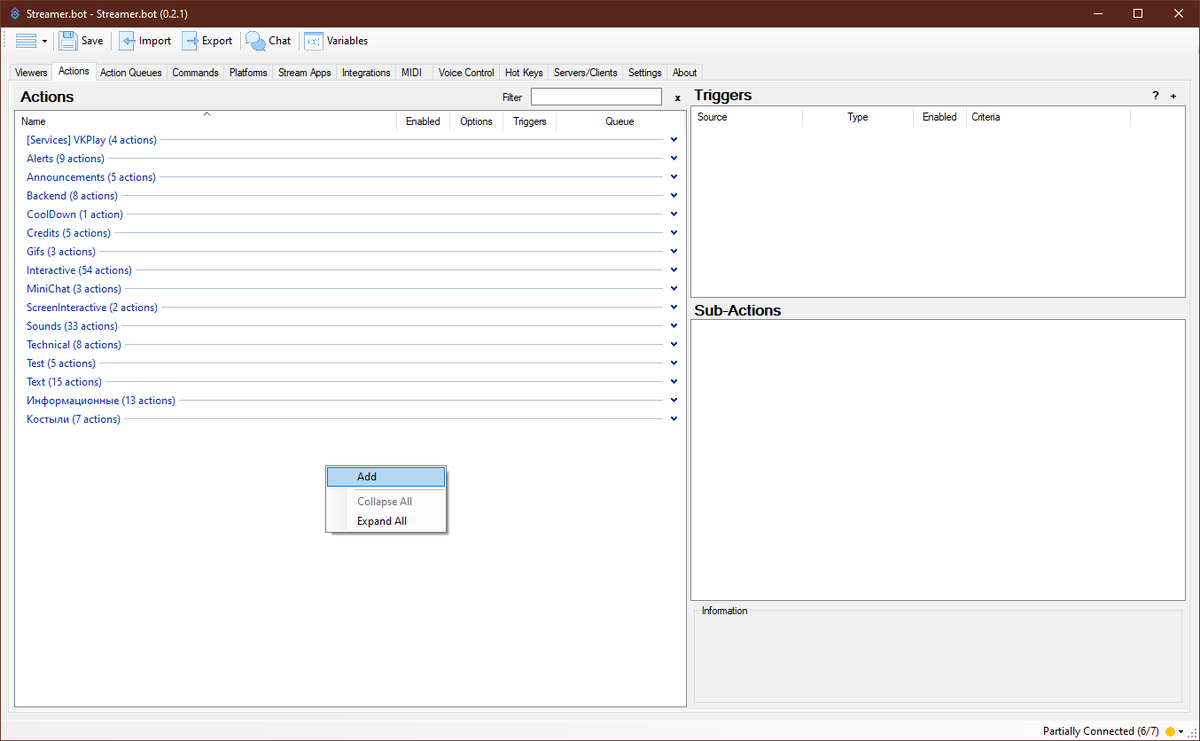Open the Platforms tab
The height and width of the screenshot is (741, 1200).
pos(248,73)
